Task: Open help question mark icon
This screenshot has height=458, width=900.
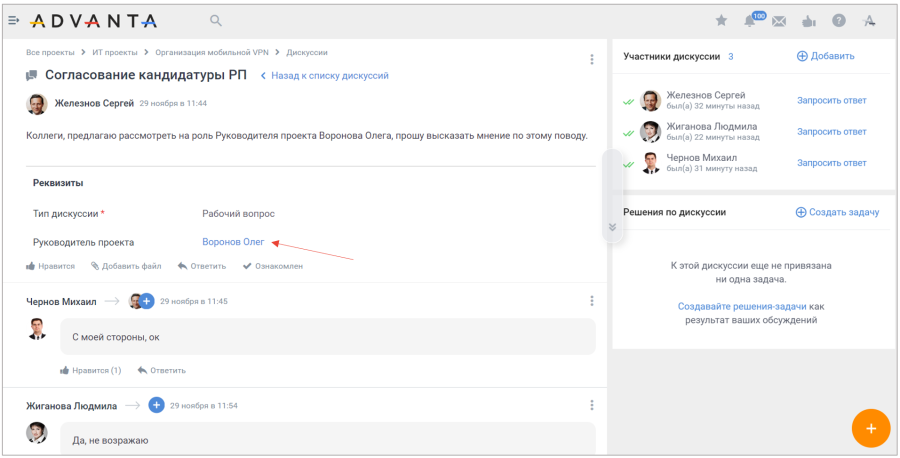Action: coord(839,21)
